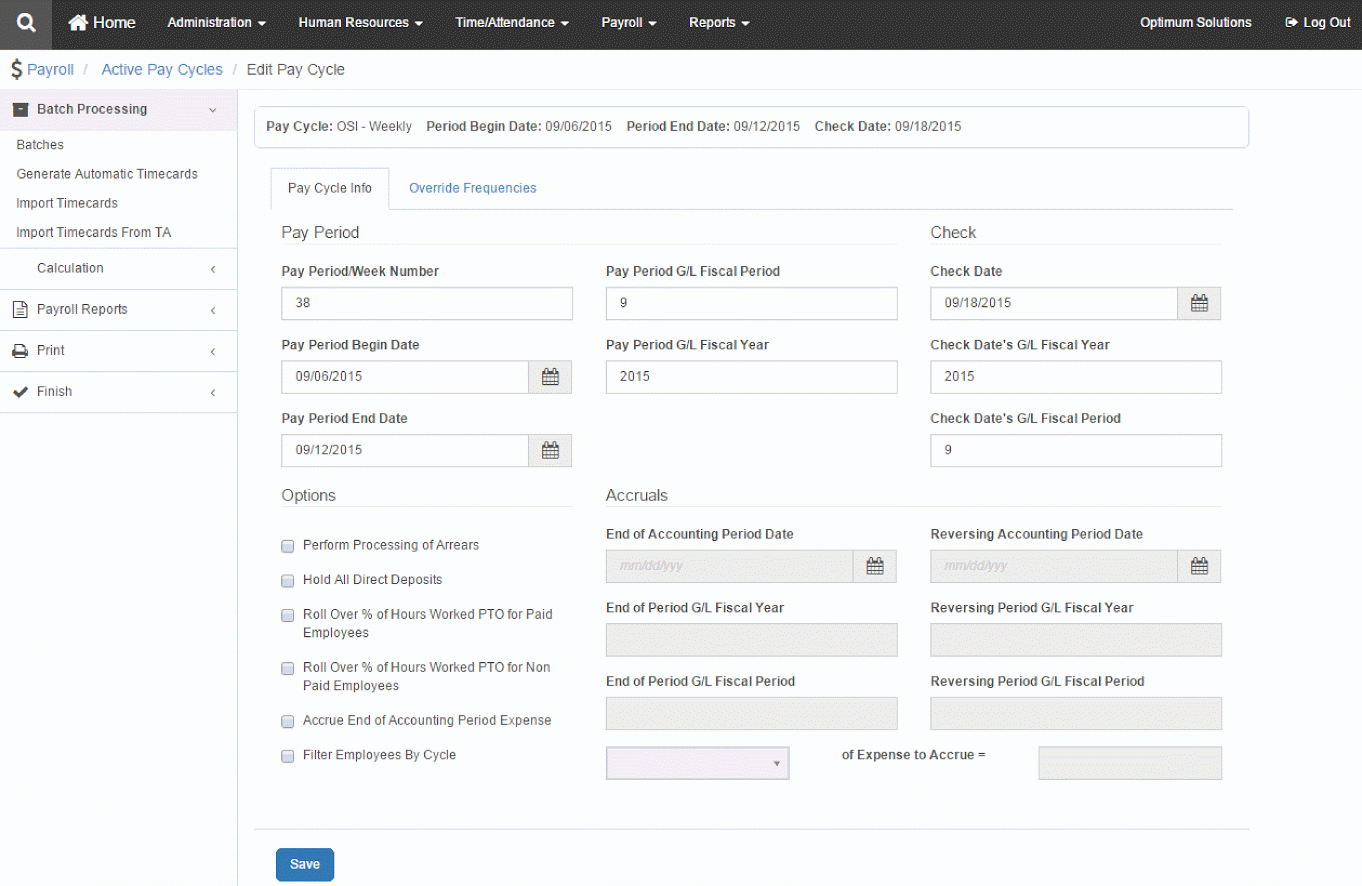Switch to the Override Frequencies tab
The height and width of the screenshot is (886, 1362).
[472, 188]
